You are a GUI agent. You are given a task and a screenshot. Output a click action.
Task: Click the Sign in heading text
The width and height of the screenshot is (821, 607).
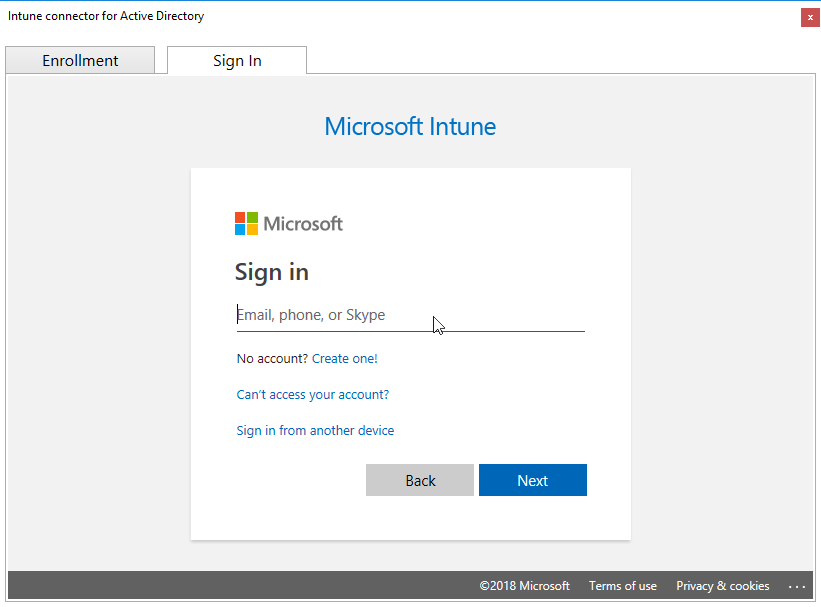tap(272, 272)
